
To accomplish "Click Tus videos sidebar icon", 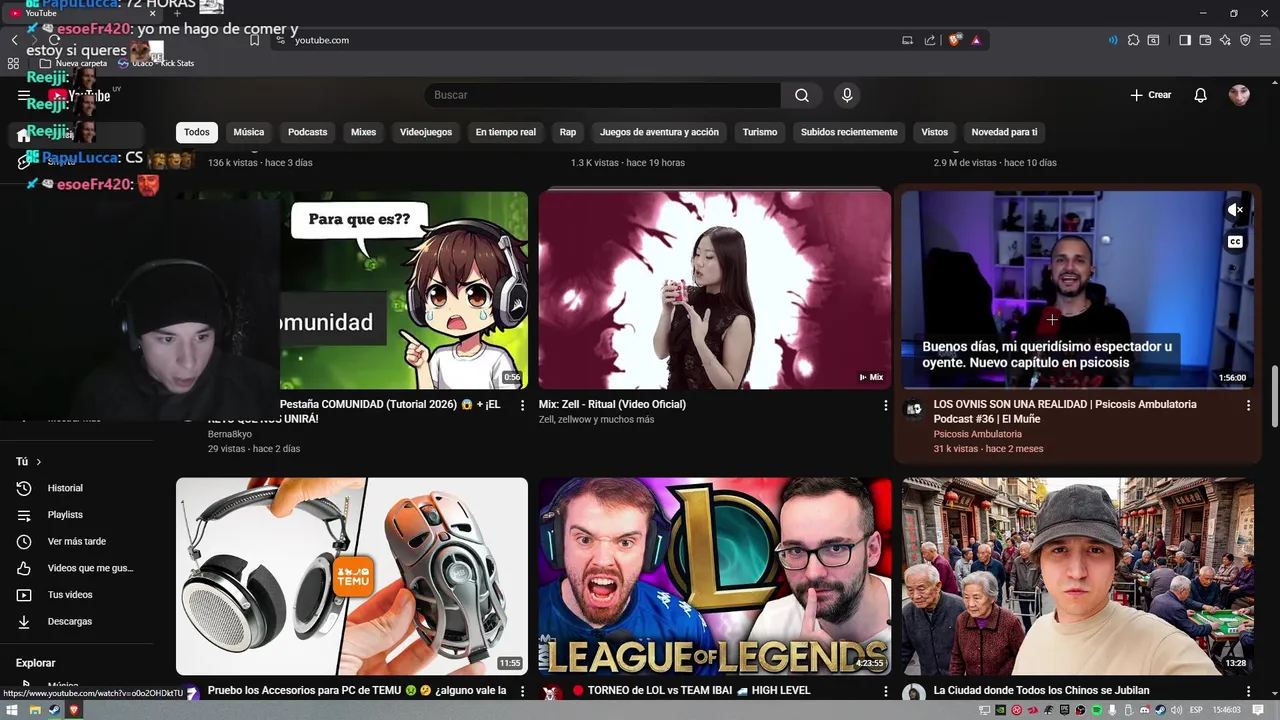I will [24, 595].
